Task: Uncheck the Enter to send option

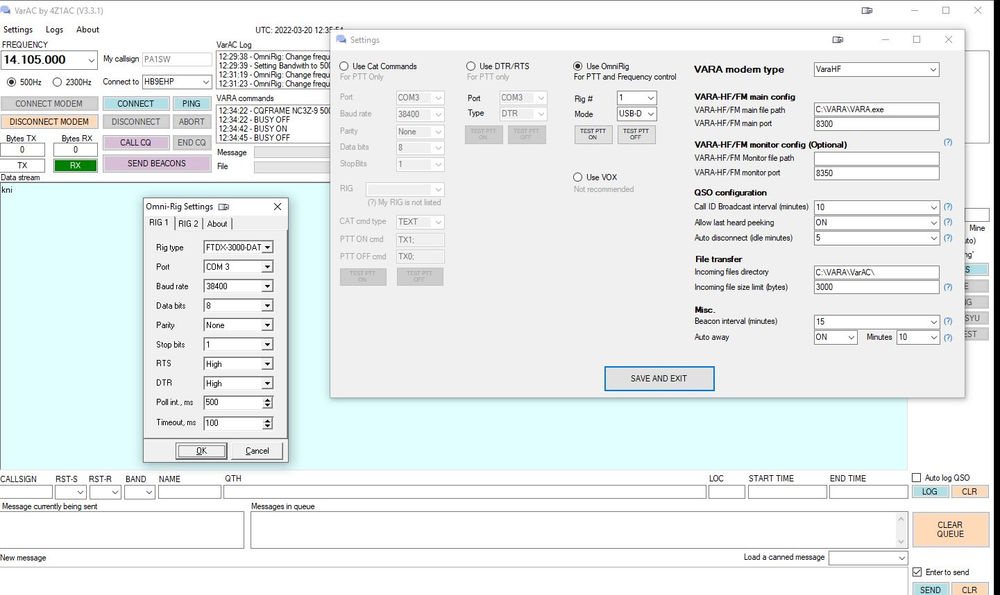Action: [x=918, y=570]
